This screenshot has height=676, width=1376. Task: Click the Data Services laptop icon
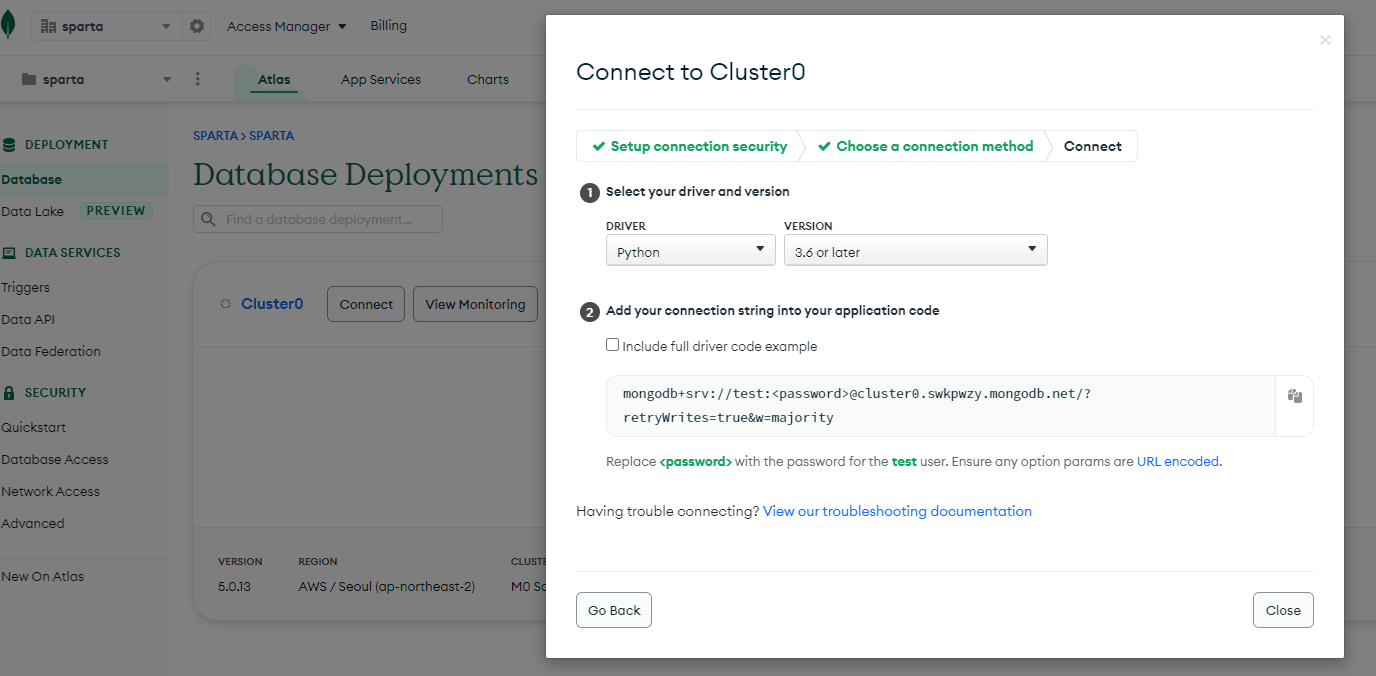(x=10, y=253)
